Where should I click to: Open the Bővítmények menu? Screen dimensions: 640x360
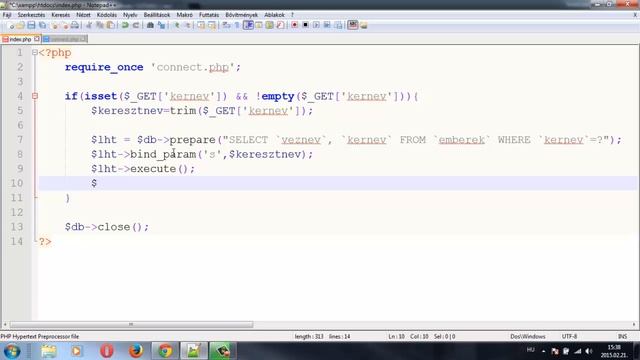click(x=242, y=15)
